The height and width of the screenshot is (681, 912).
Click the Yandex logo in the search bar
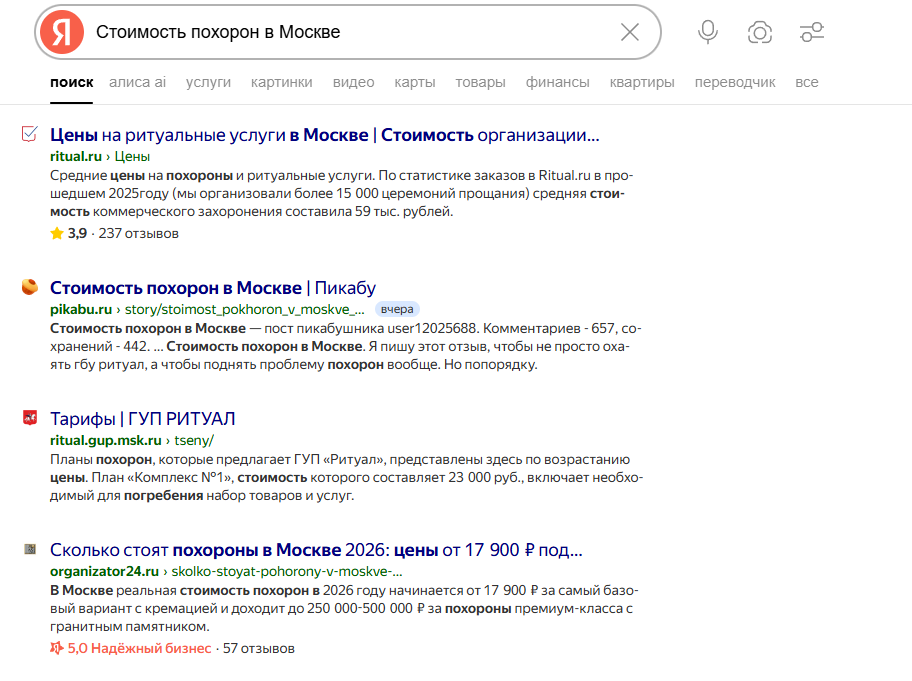62,32
